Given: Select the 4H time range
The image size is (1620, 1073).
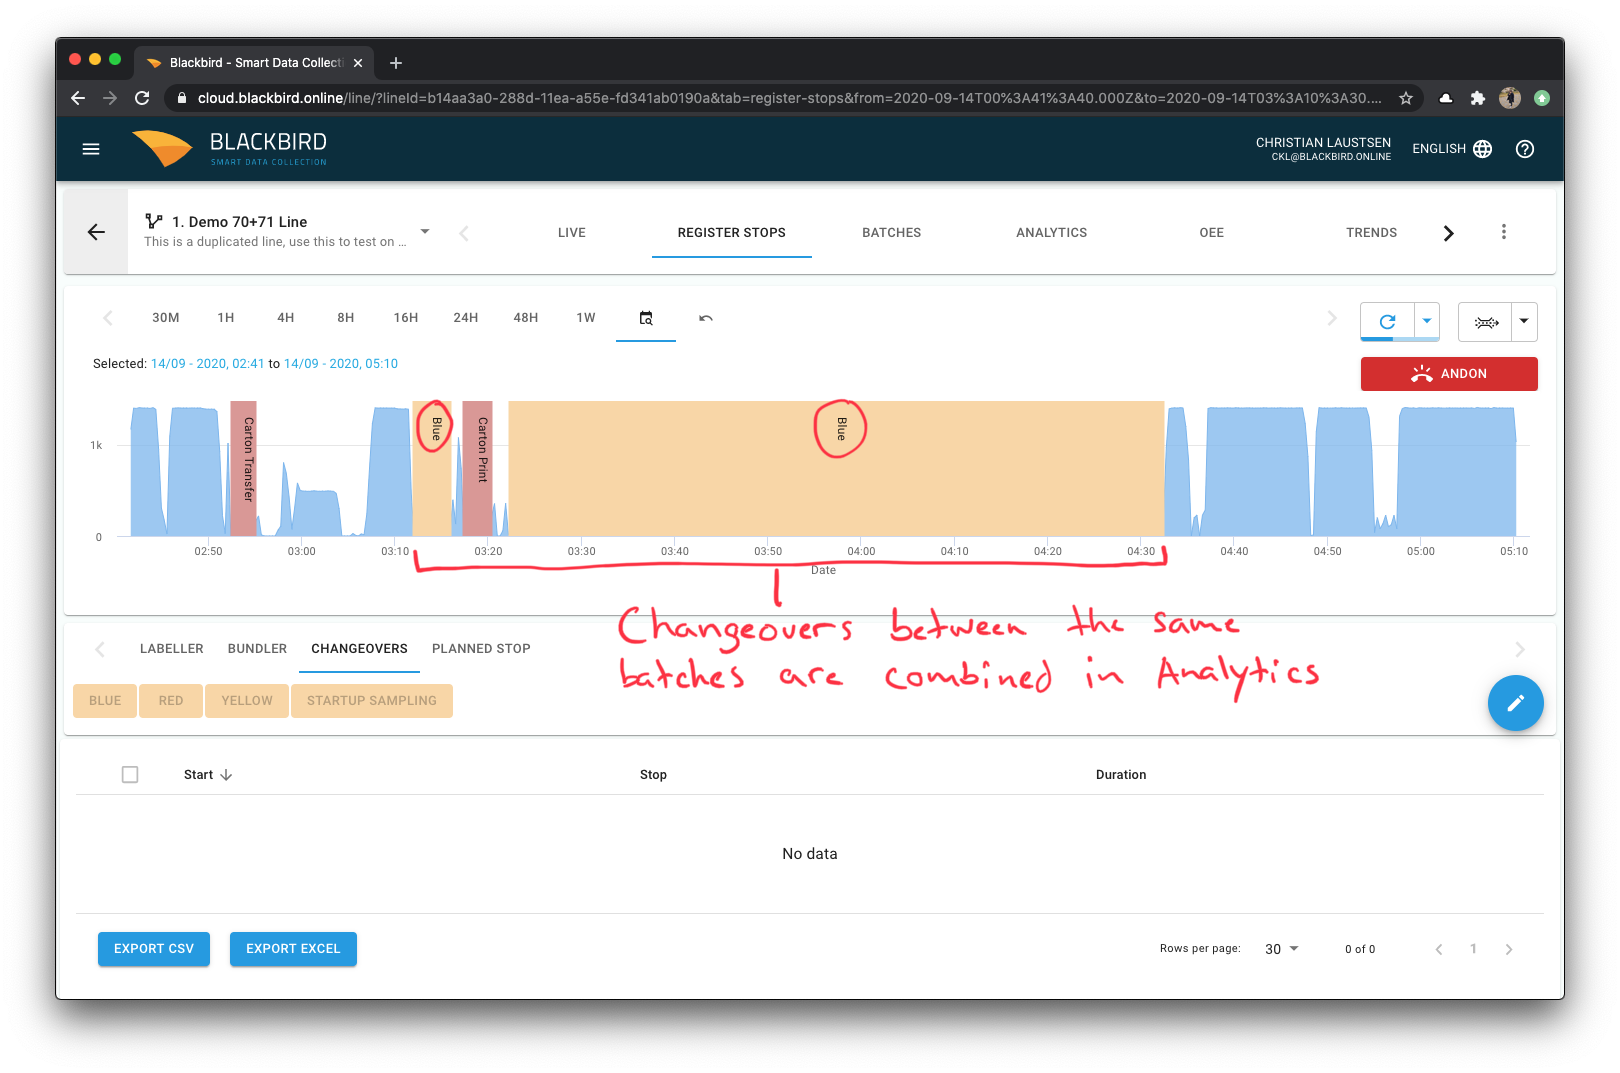Looking at the screenshot, I should (x=286, y=318).
